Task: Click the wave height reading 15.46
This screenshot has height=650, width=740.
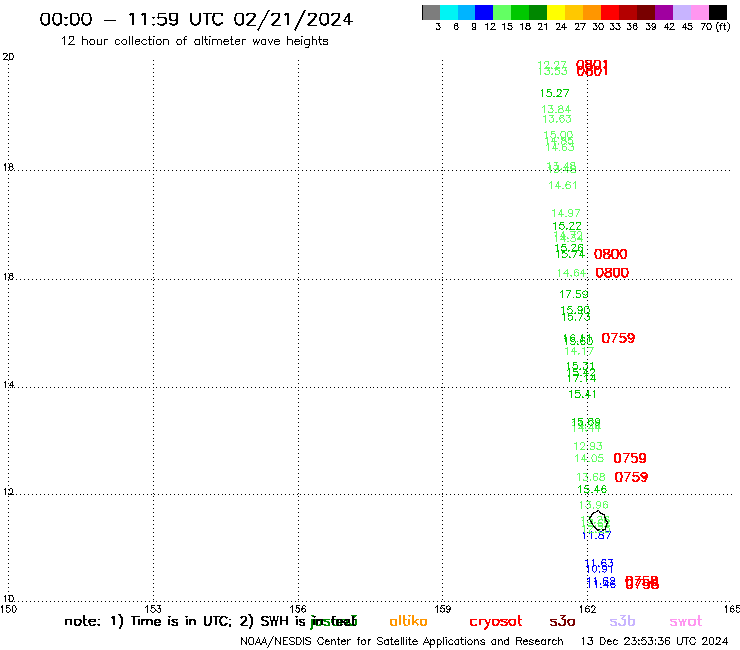Action: coord(592,489)
